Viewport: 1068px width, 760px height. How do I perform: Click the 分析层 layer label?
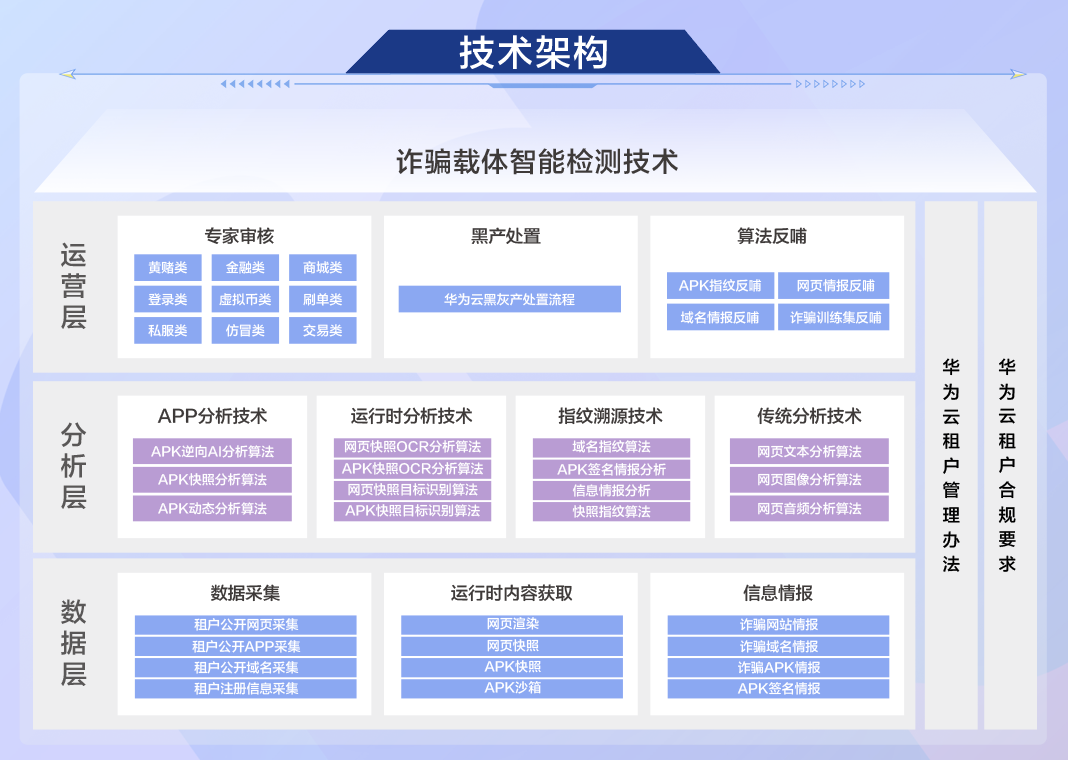point(74,466)
